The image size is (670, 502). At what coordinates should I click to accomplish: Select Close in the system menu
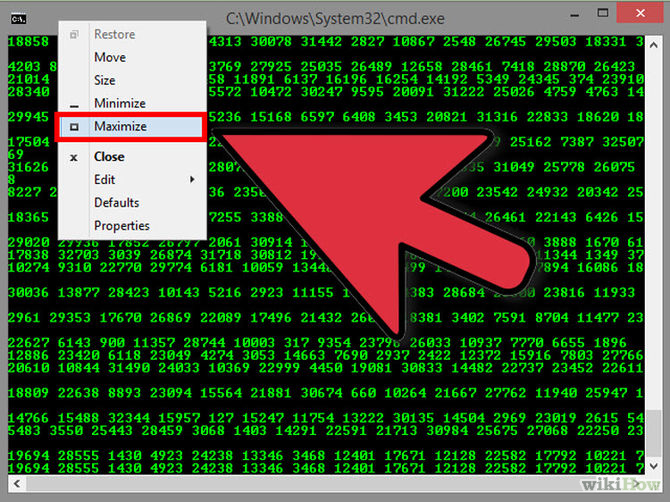click(x=109, y=157)
